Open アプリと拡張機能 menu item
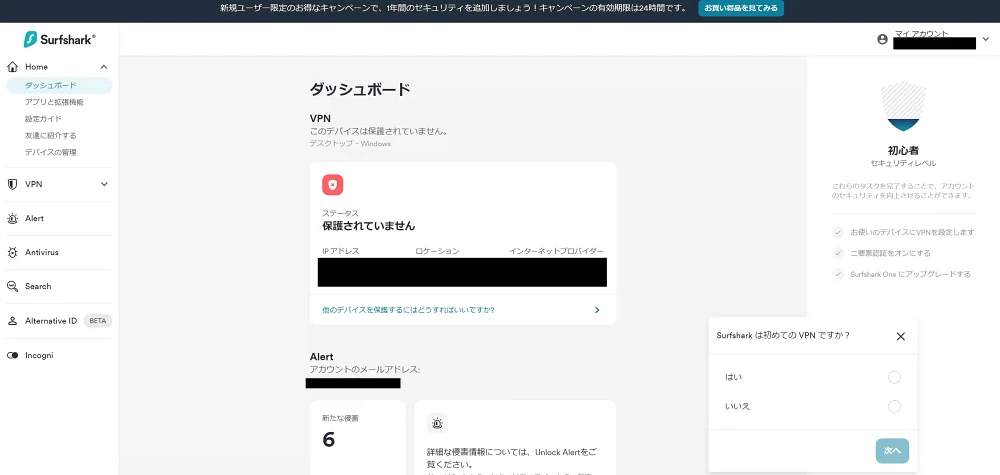 pos(54,102)
